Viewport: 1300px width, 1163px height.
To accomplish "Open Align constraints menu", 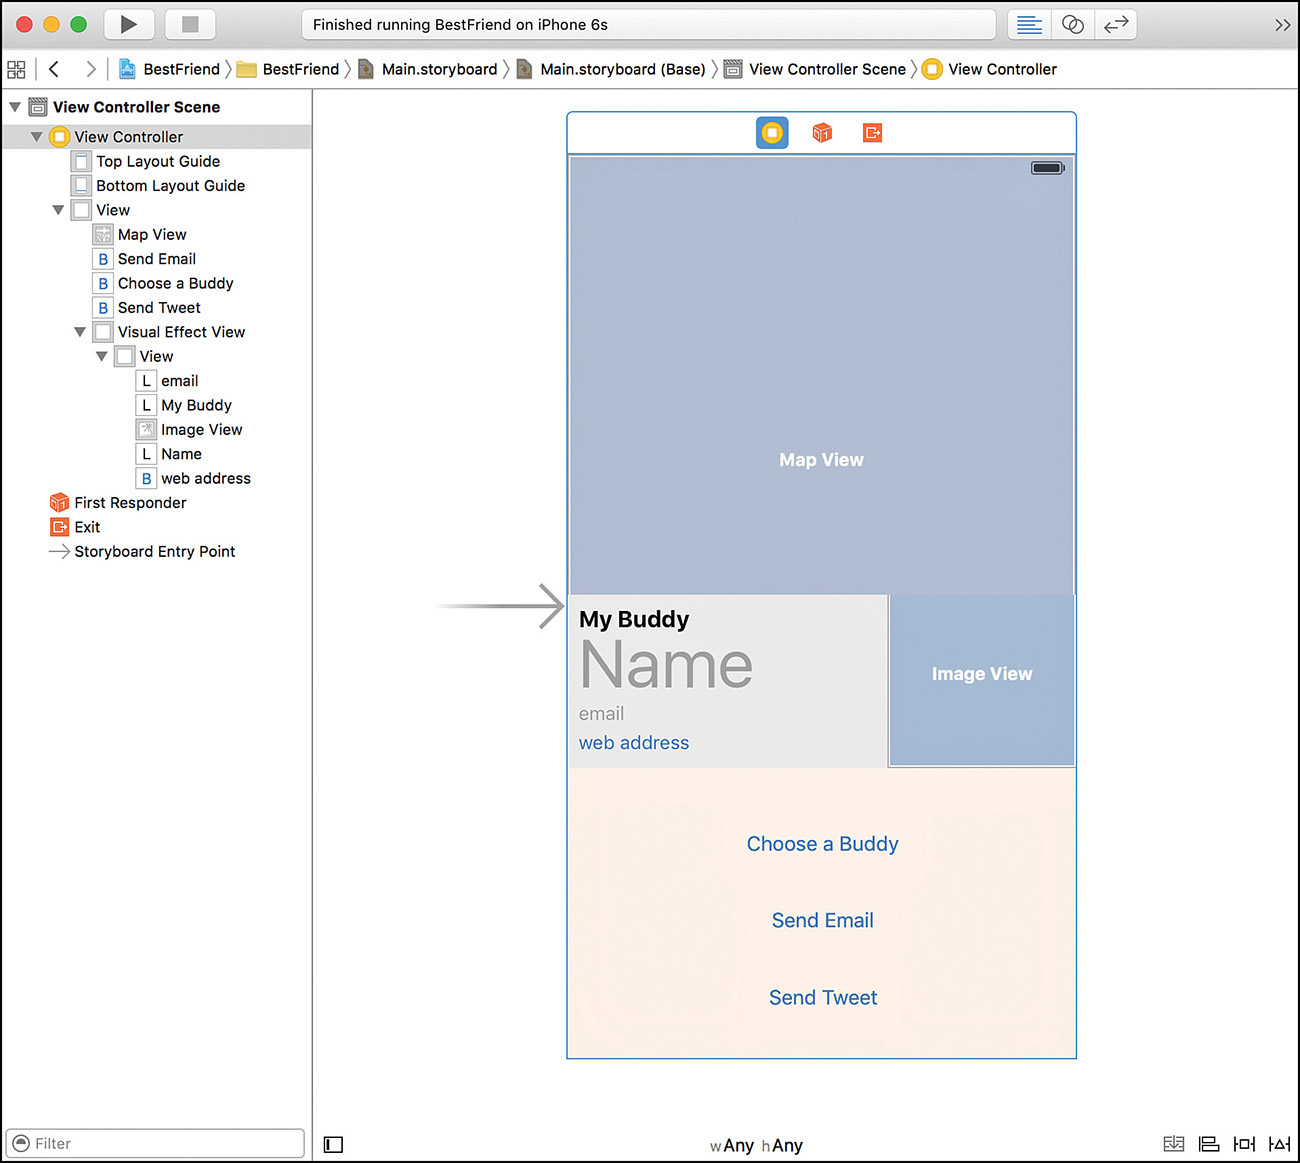I will [x=1209, y=1144].
